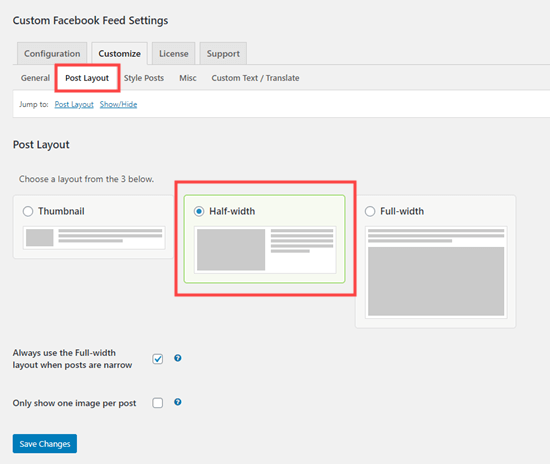Jump to Post Layout section link
The image size is (550, 464).
click(74, 104)
